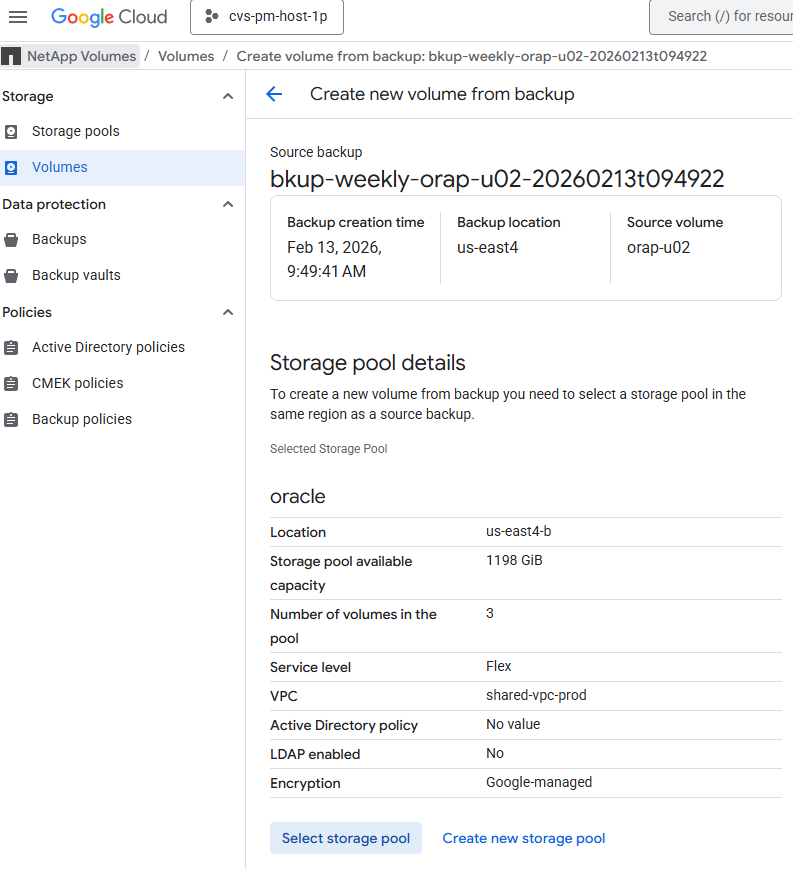Image resolution: width=793 pixels, height=869 pixels.
Task: Select the Backup vaults icon
Action: coord(13,275)
